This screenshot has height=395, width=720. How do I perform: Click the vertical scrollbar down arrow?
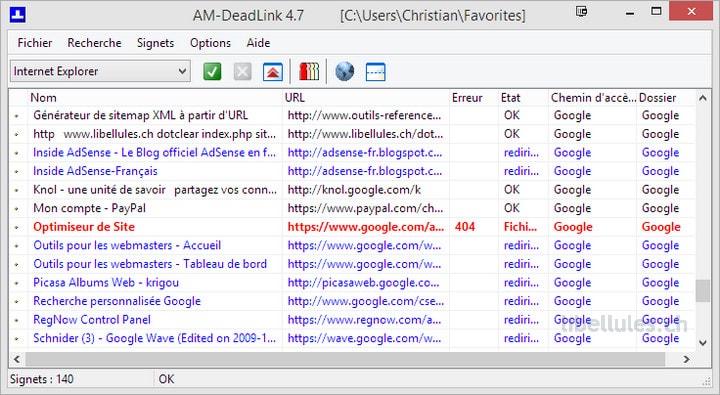tap(703, 343)
